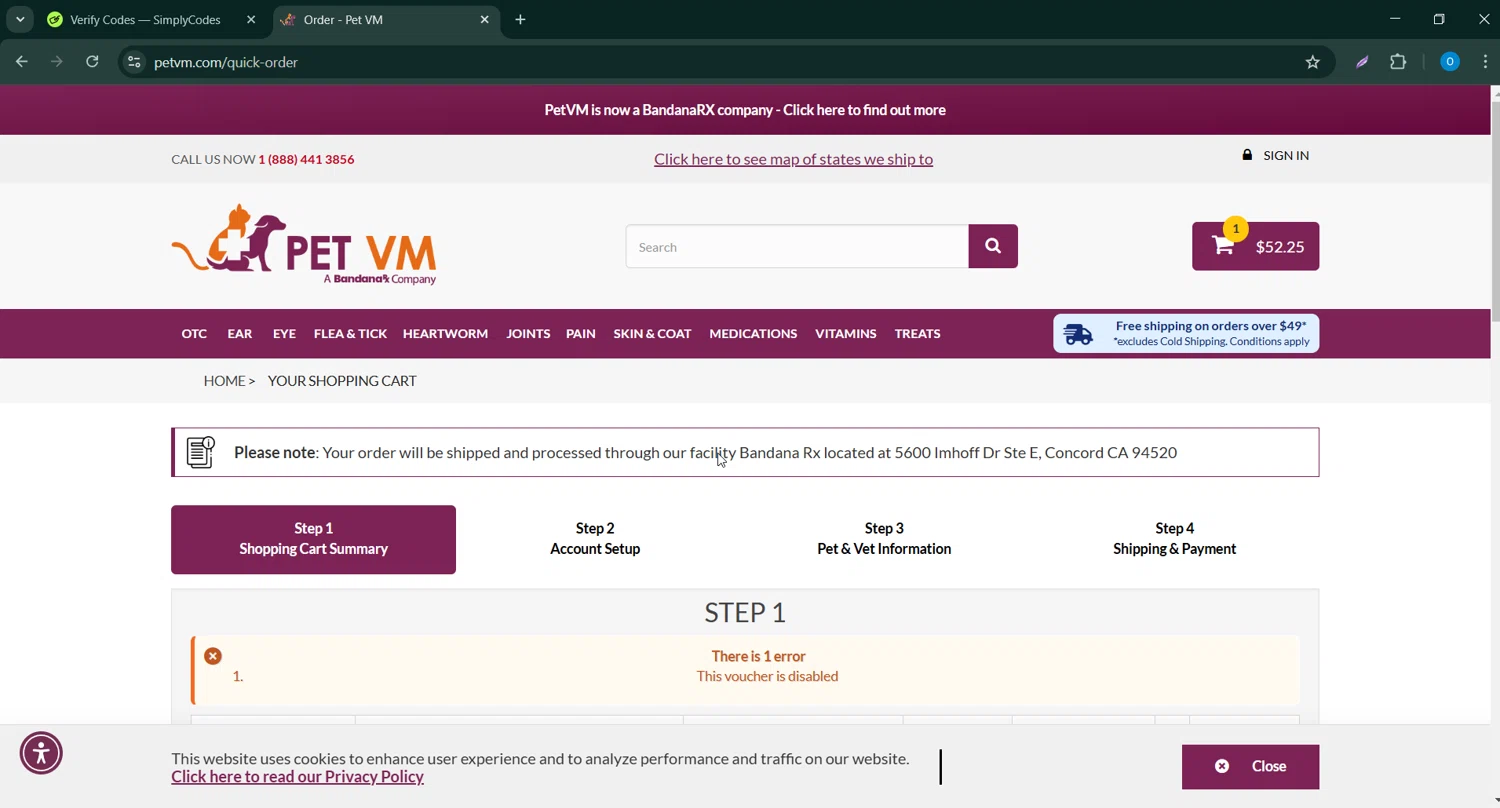
Task: Open a new browser tab
Action: click(x=520, y=19)
